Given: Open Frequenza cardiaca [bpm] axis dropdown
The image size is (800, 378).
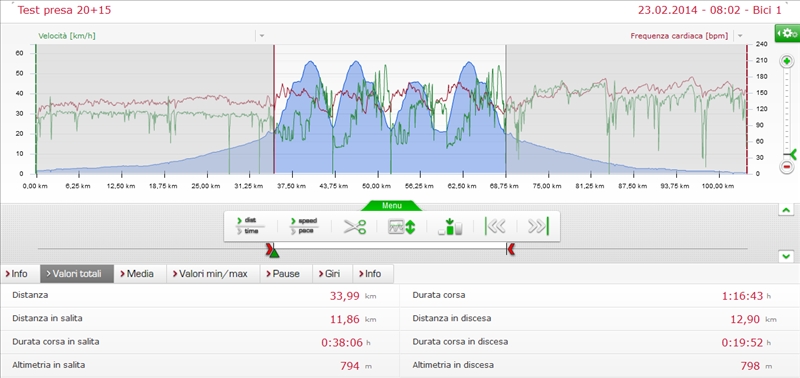Looking at the screenshot, I should click(x=739, y=36).
